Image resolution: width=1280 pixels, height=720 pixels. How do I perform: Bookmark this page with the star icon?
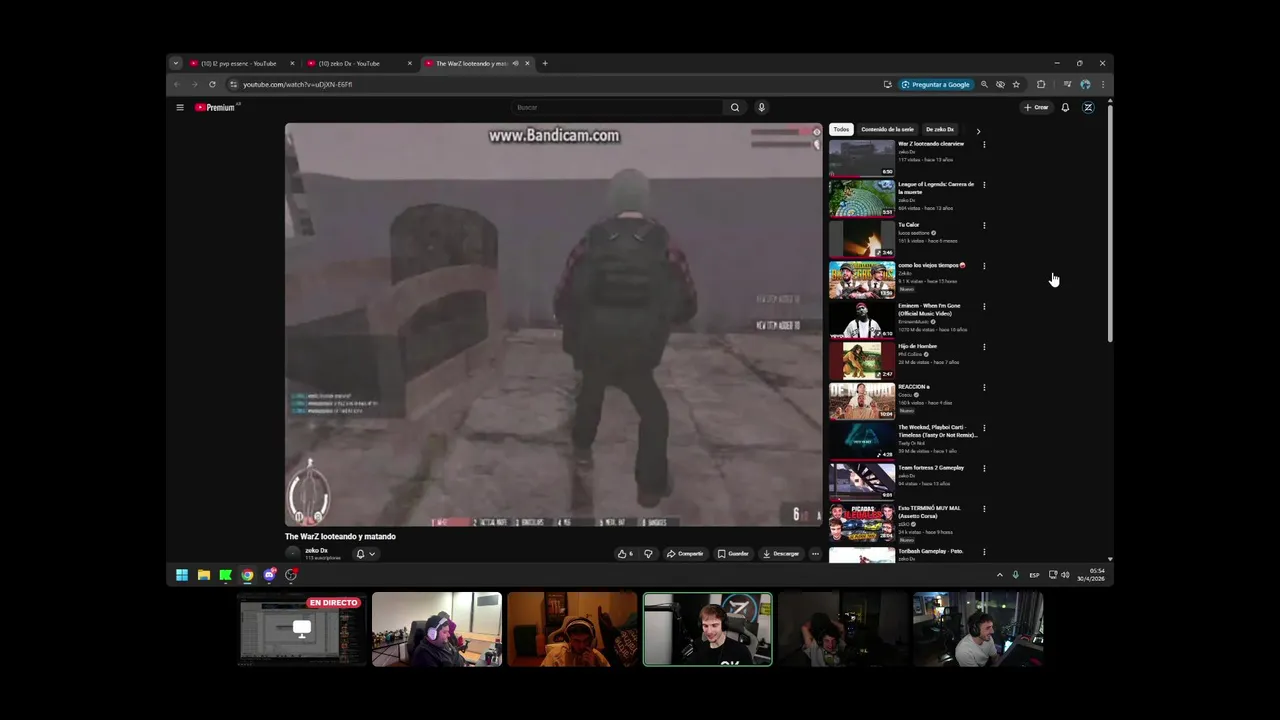click(1016, 84)
